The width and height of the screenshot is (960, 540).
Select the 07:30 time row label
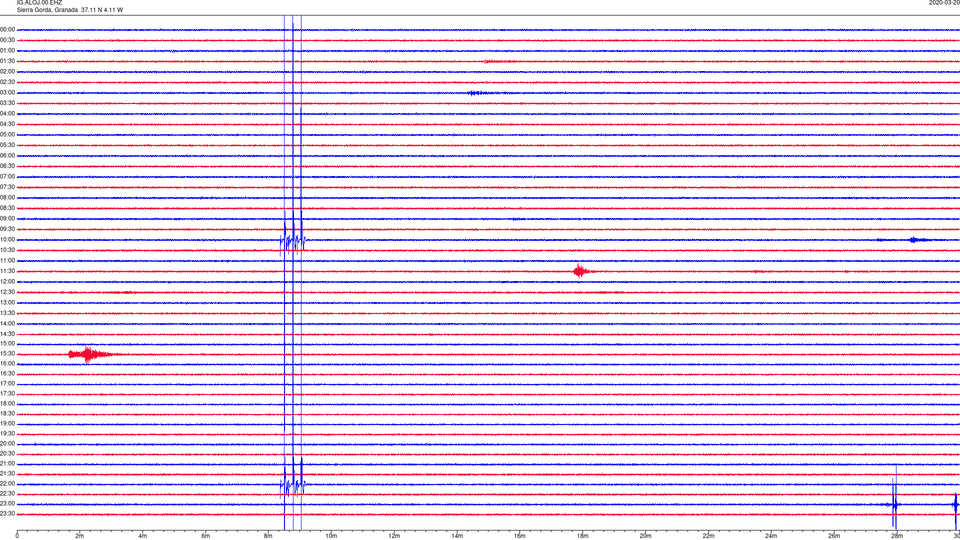point(7,187)
